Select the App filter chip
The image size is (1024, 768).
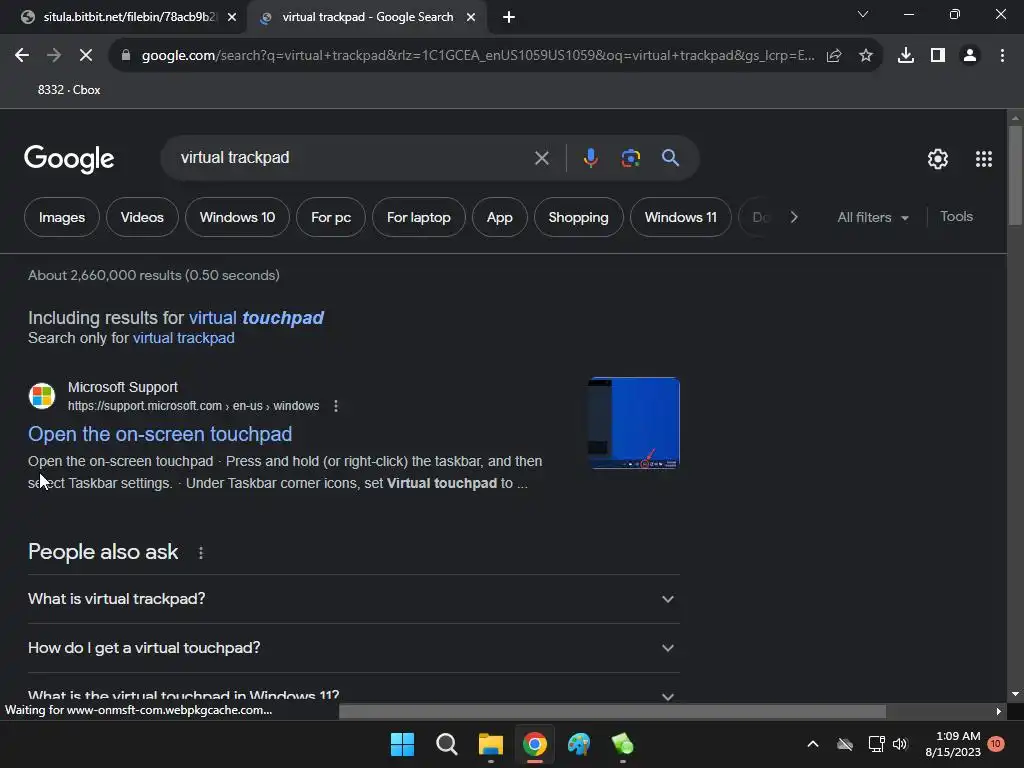[x=500, y=217]
